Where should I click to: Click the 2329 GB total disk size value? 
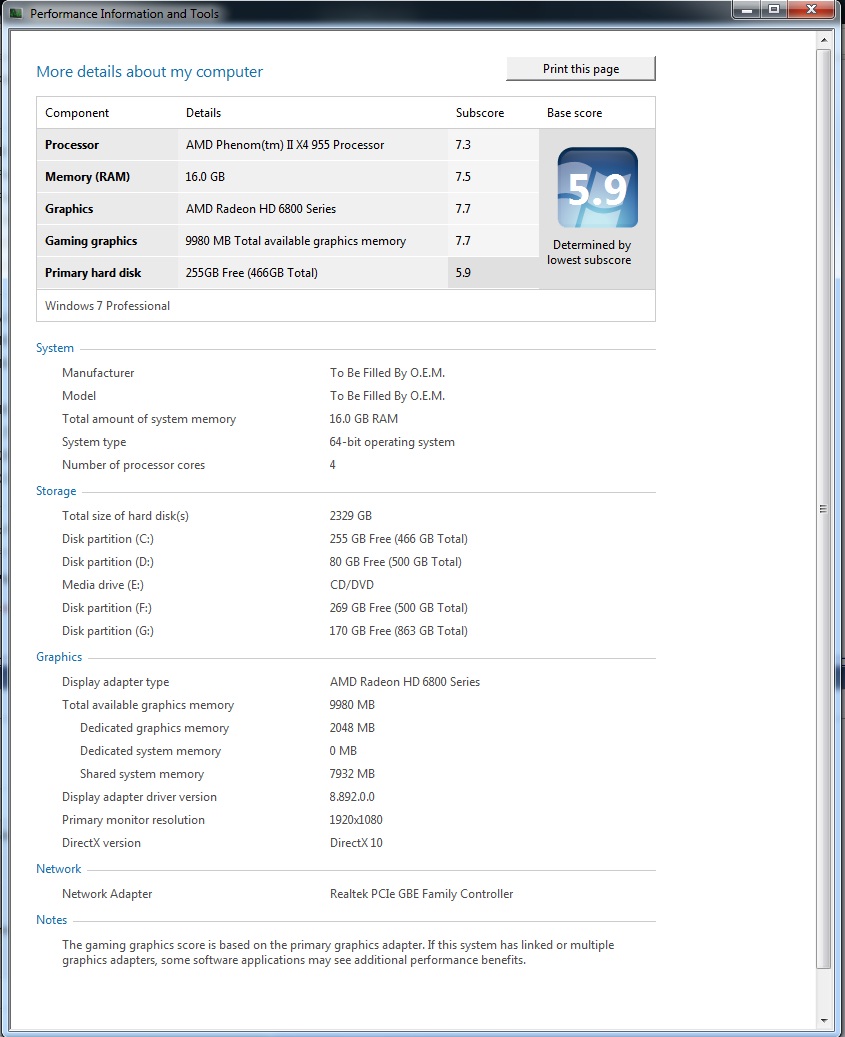point(350,515)
